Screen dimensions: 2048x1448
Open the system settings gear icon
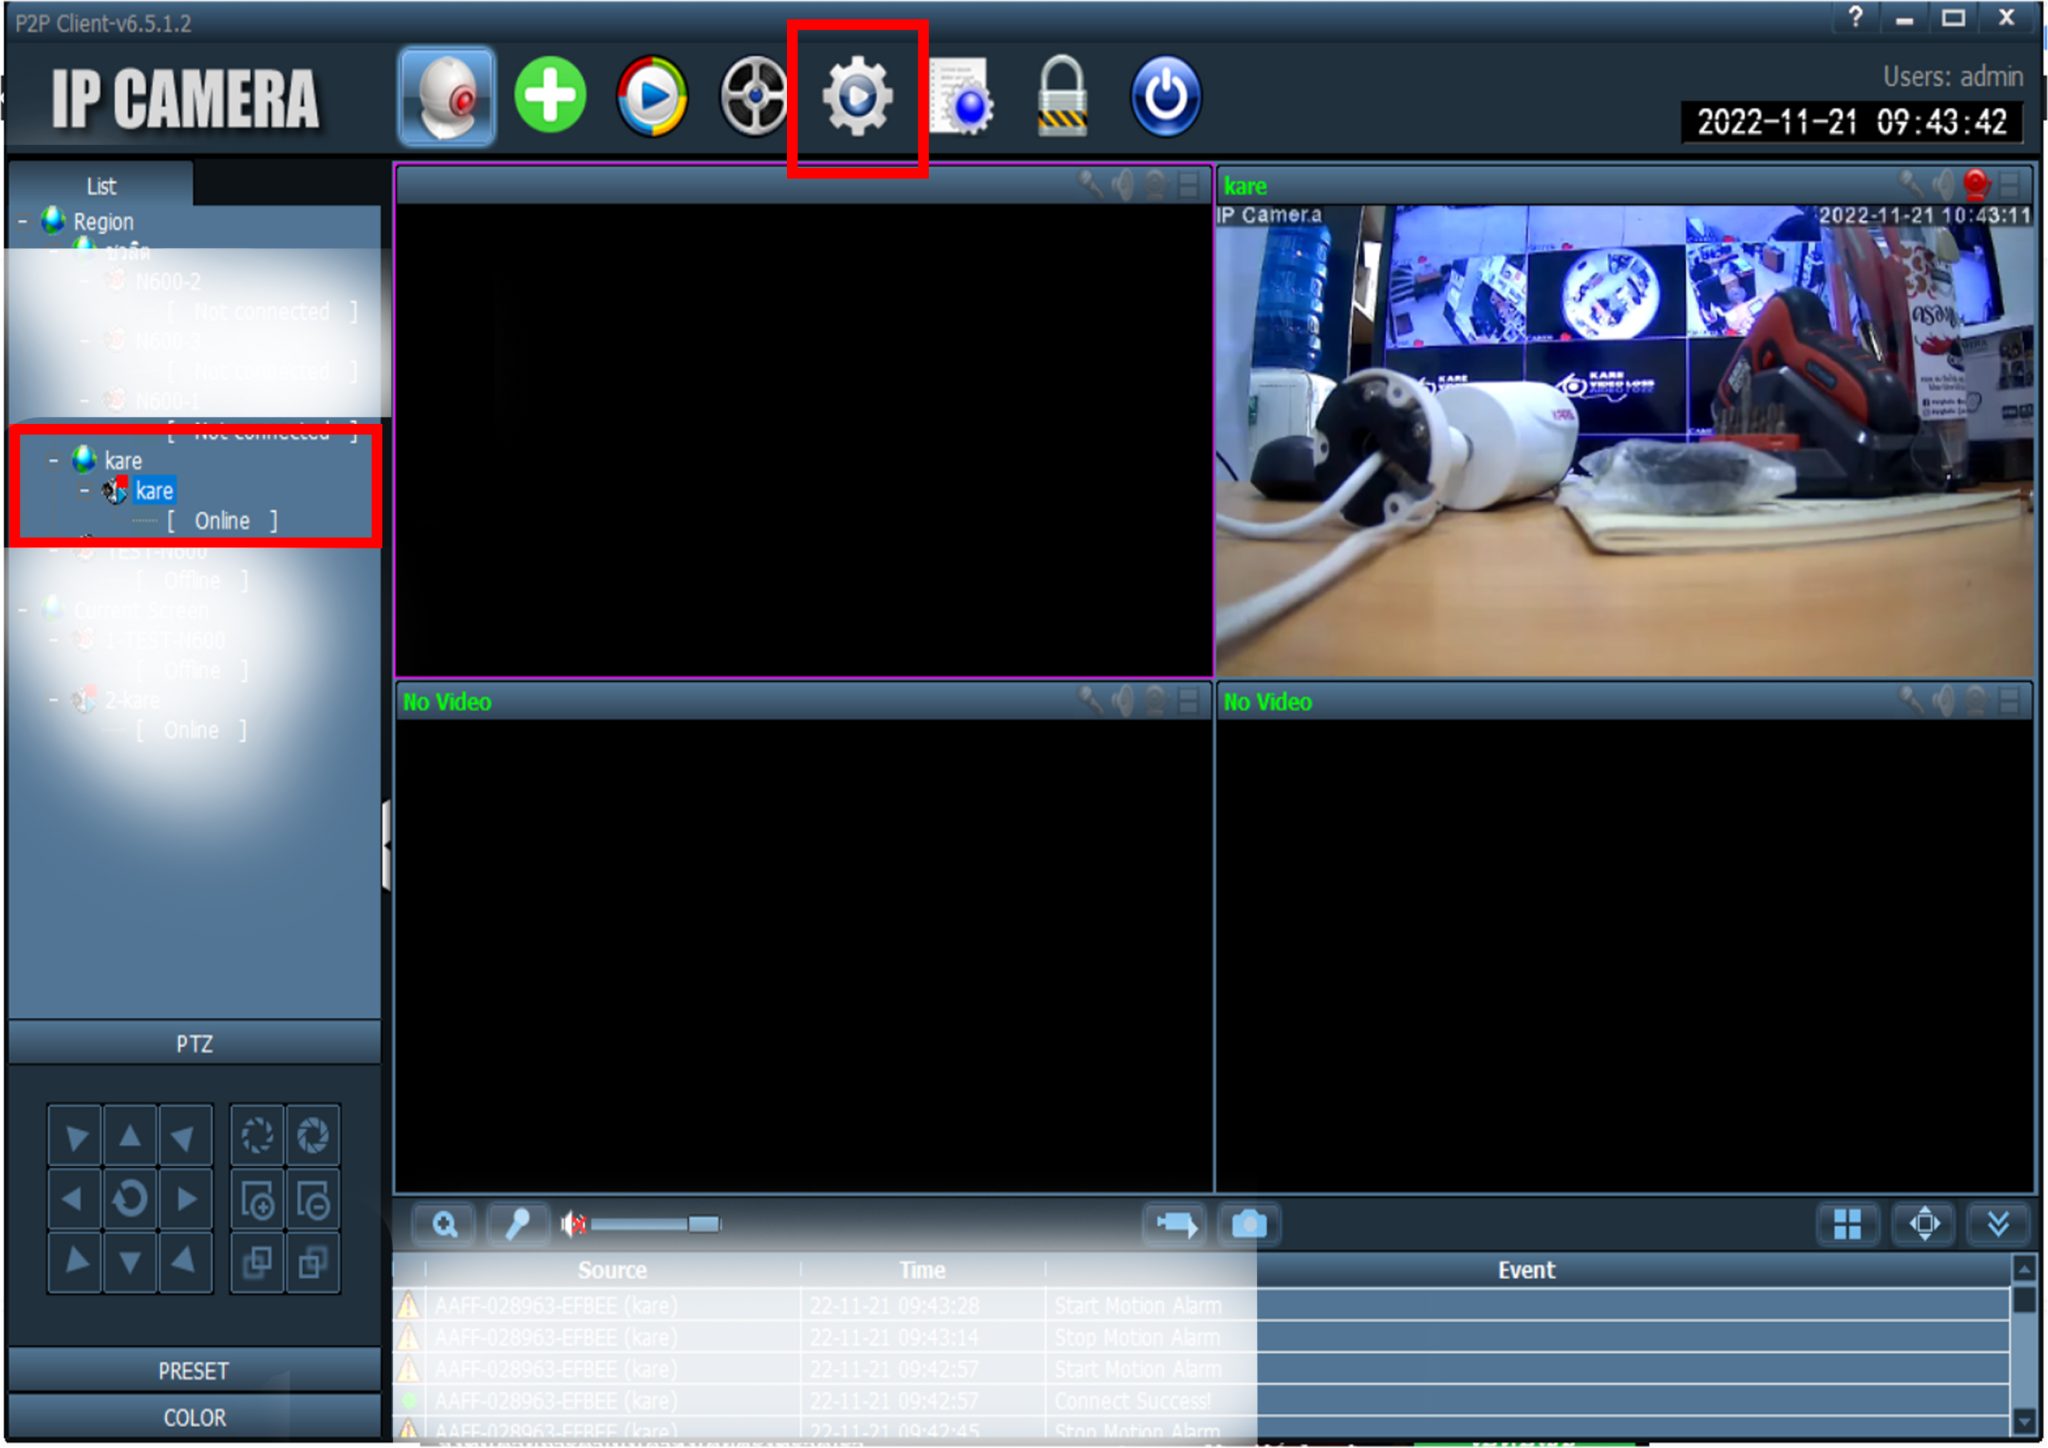[857, 95]
